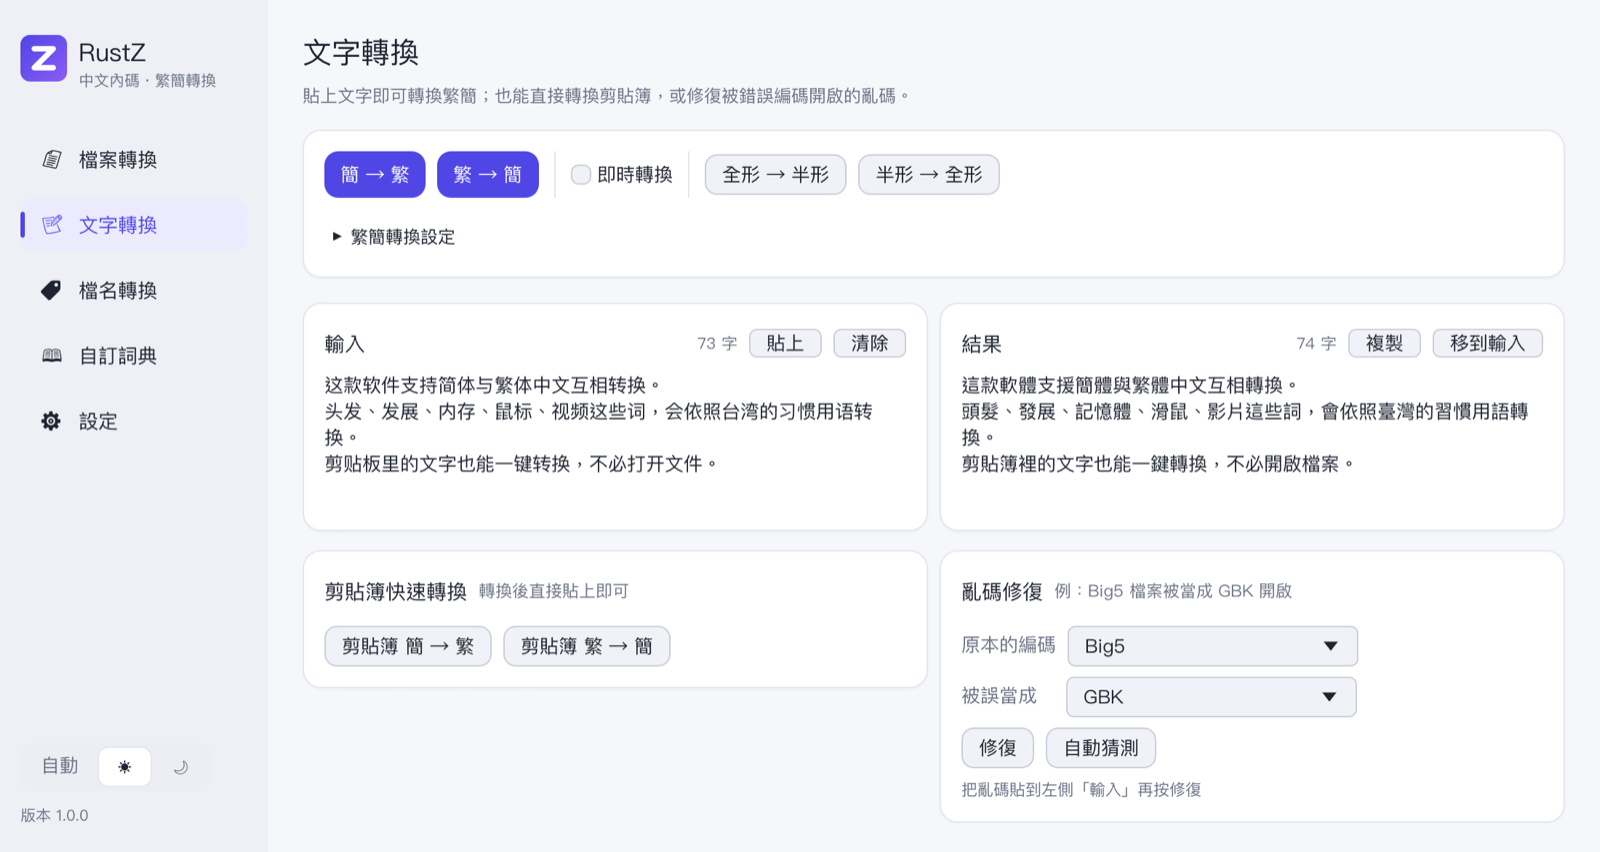The height and width of the screenshot is (852, 1600).
Task: Switch to light theme via sun icon
Action: [125, 767]
